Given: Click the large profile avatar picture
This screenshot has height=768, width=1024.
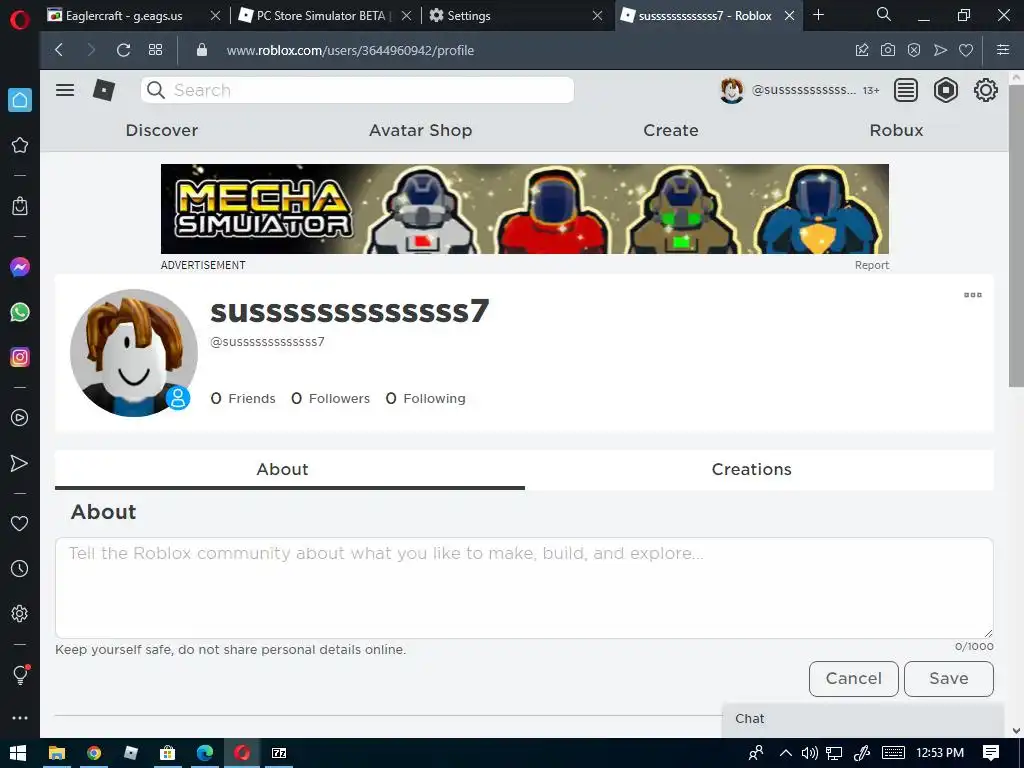Looking at the screenshot, I should (x=134, y=353).
